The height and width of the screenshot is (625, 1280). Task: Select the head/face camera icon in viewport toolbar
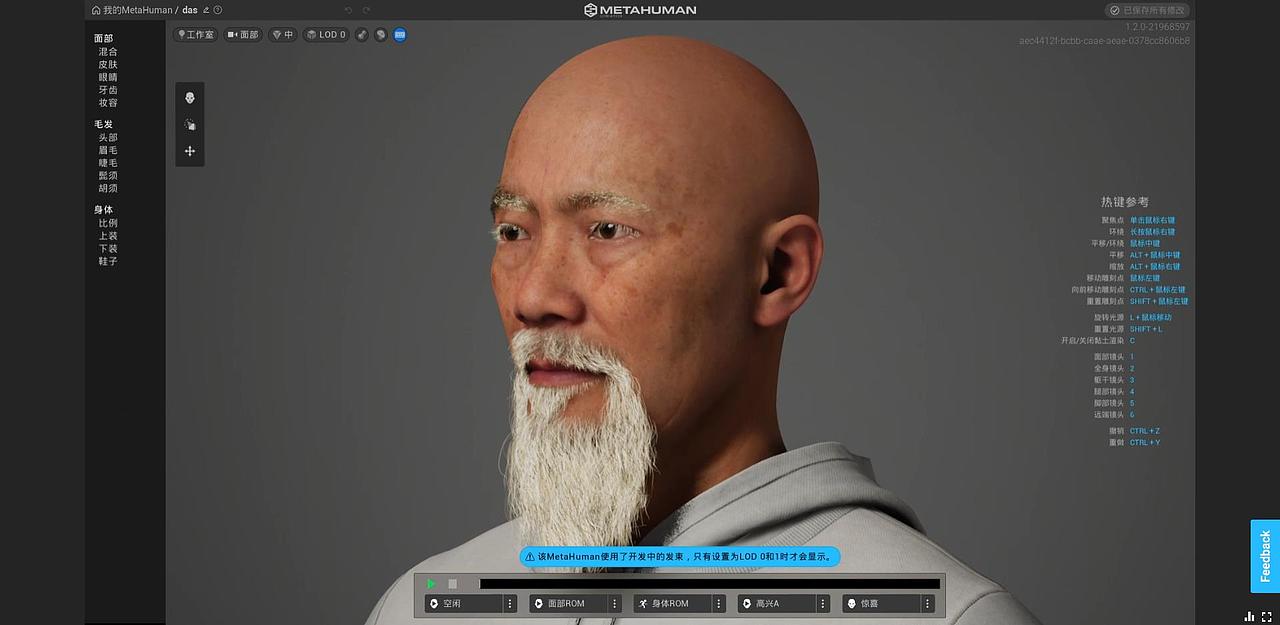click(x=190, y=97)
